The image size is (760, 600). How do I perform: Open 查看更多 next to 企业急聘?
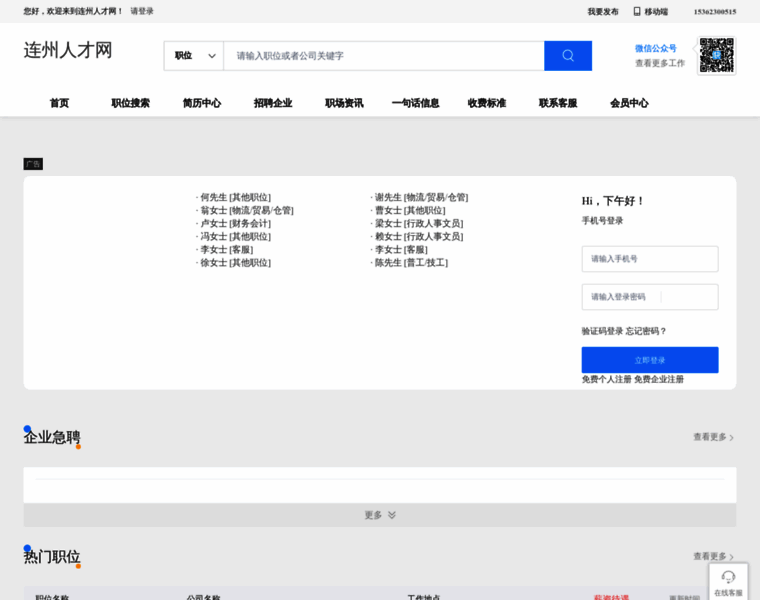pos(713,437)
